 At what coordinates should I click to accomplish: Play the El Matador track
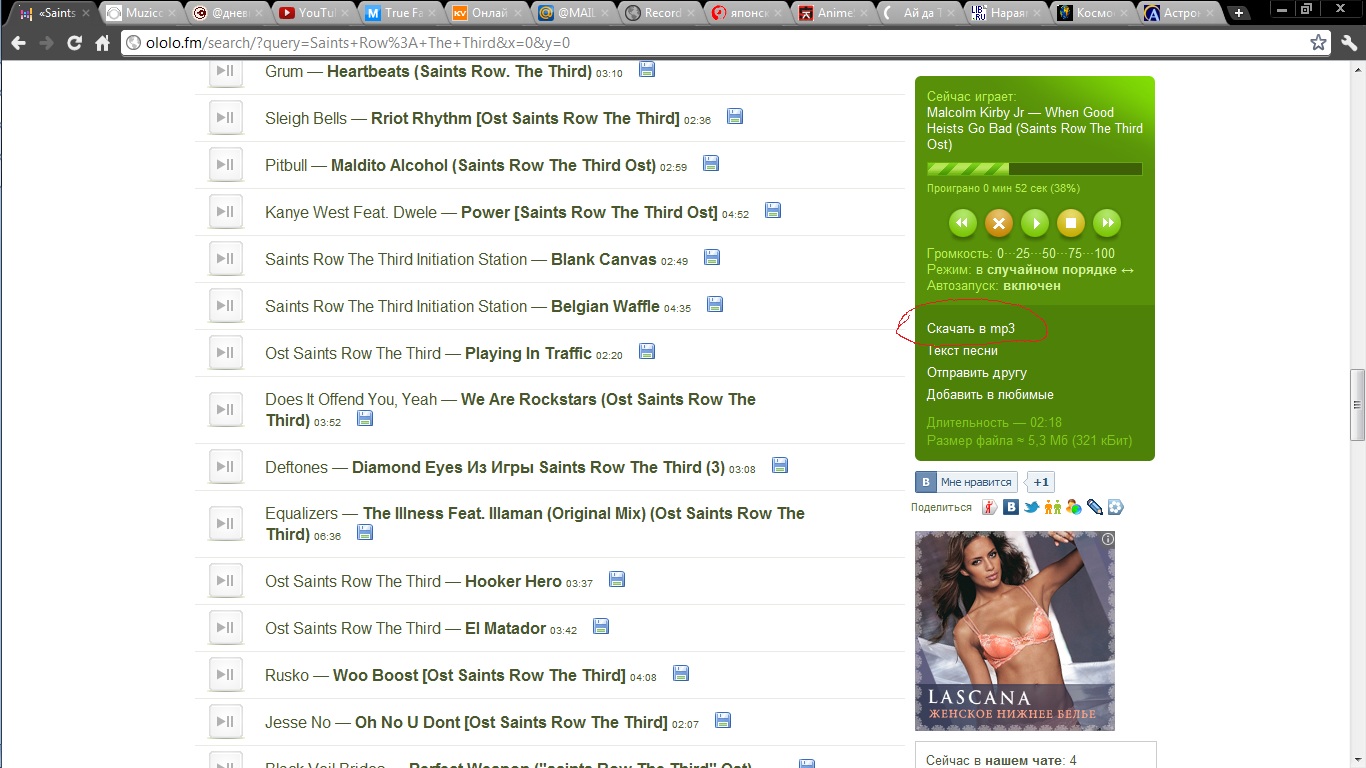click(x=226, y=628)
